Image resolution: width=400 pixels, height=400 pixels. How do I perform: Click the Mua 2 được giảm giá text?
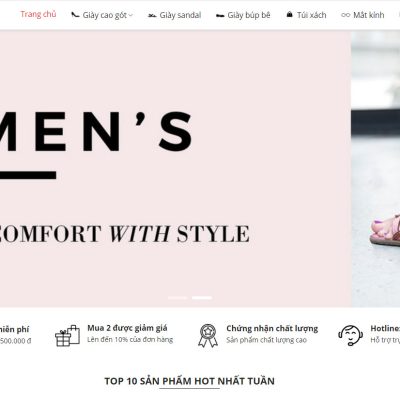[x=127, y=328]
